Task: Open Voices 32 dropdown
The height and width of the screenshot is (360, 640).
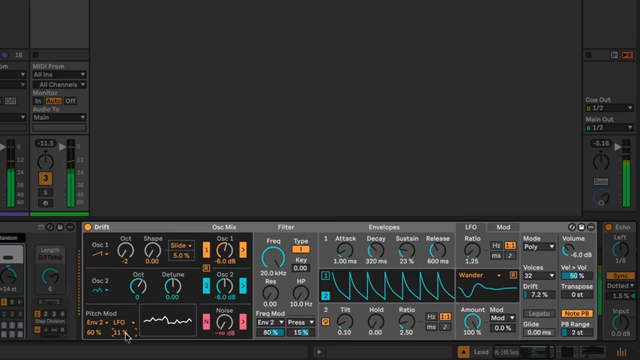Action: click(539, 276)
